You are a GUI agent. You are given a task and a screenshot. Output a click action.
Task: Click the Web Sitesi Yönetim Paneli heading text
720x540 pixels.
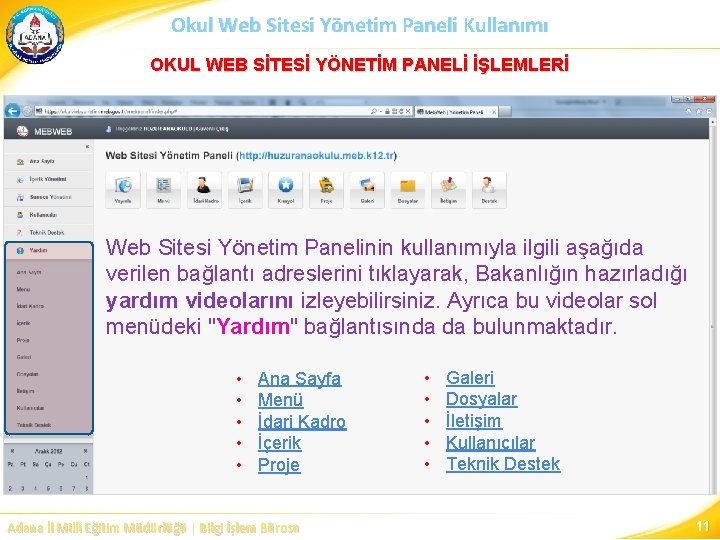pos(169,156)
